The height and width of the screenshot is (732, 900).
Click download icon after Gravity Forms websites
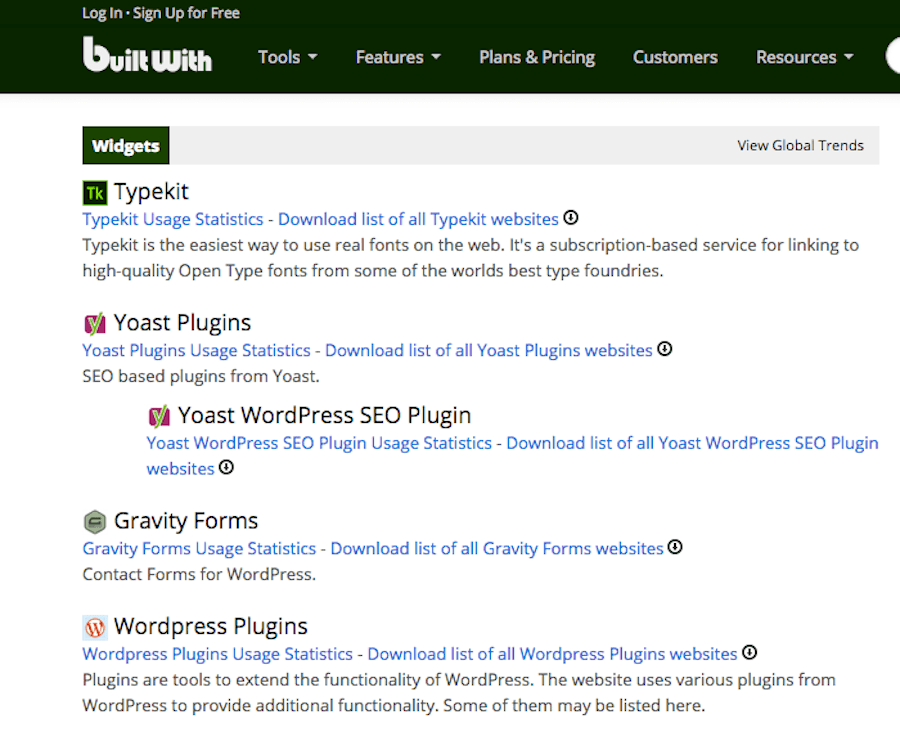pyautogui.click(x=675, y=547)
